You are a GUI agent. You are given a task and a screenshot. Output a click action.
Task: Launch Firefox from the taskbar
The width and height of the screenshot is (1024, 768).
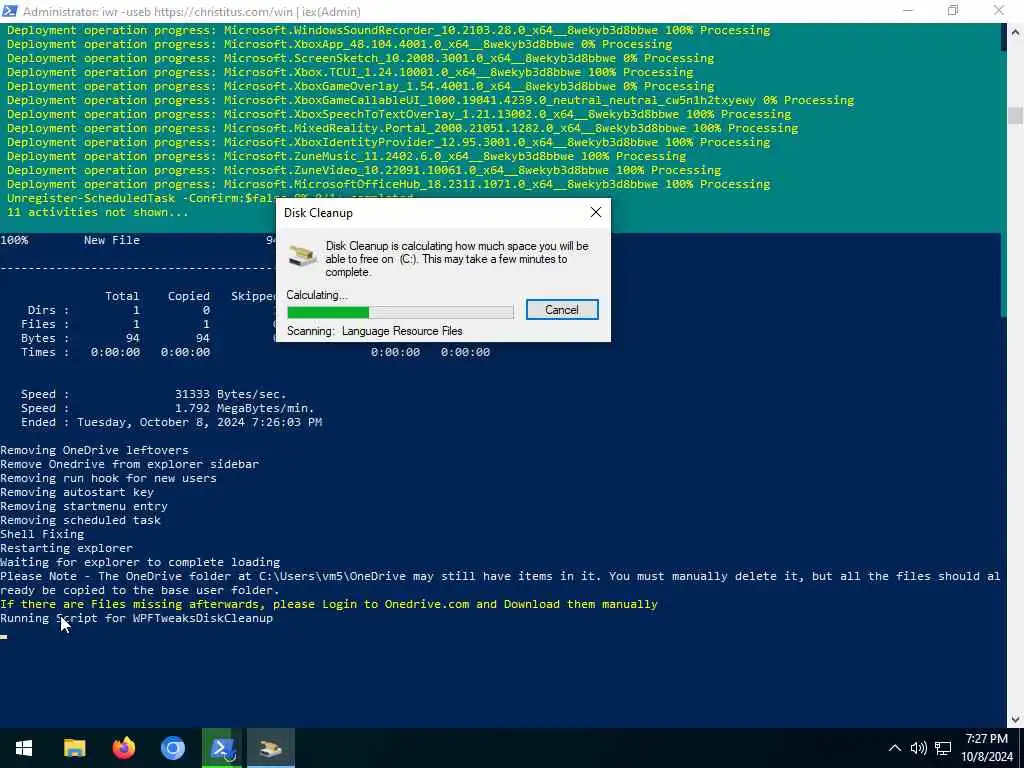(123, 748)
